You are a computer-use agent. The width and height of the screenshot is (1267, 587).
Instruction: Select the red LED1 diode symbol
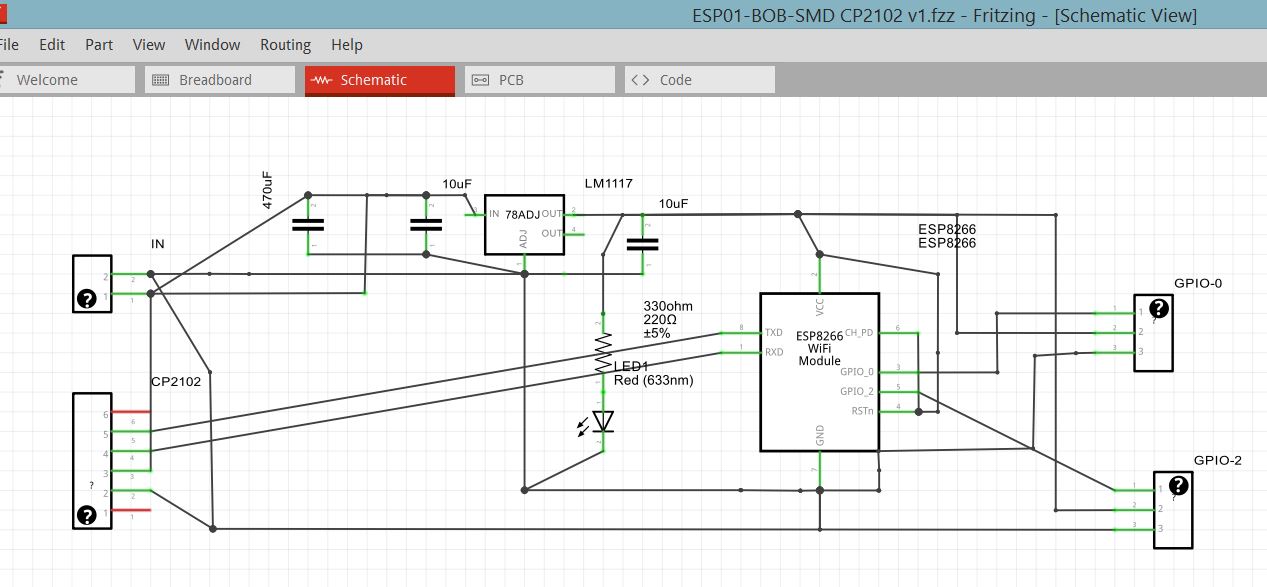[602, 421]
